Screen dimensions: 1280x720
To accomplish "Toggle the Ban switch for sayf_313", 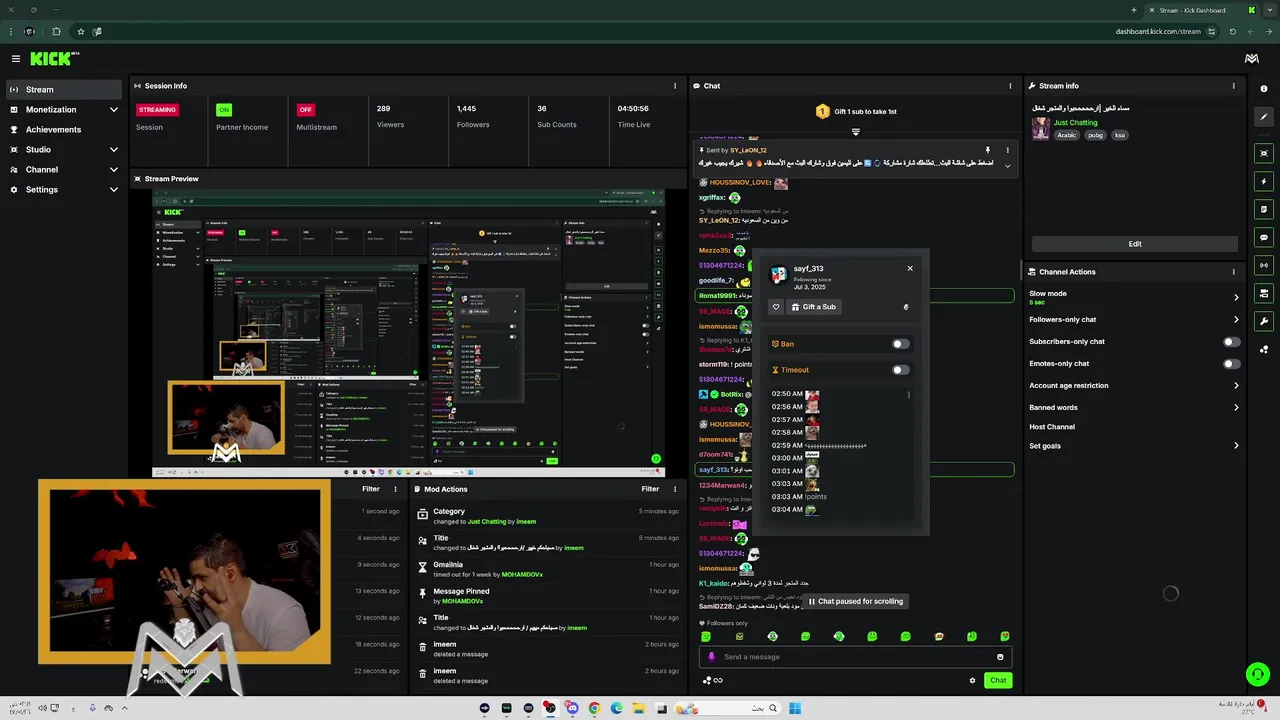I will [x=901, y=344].
